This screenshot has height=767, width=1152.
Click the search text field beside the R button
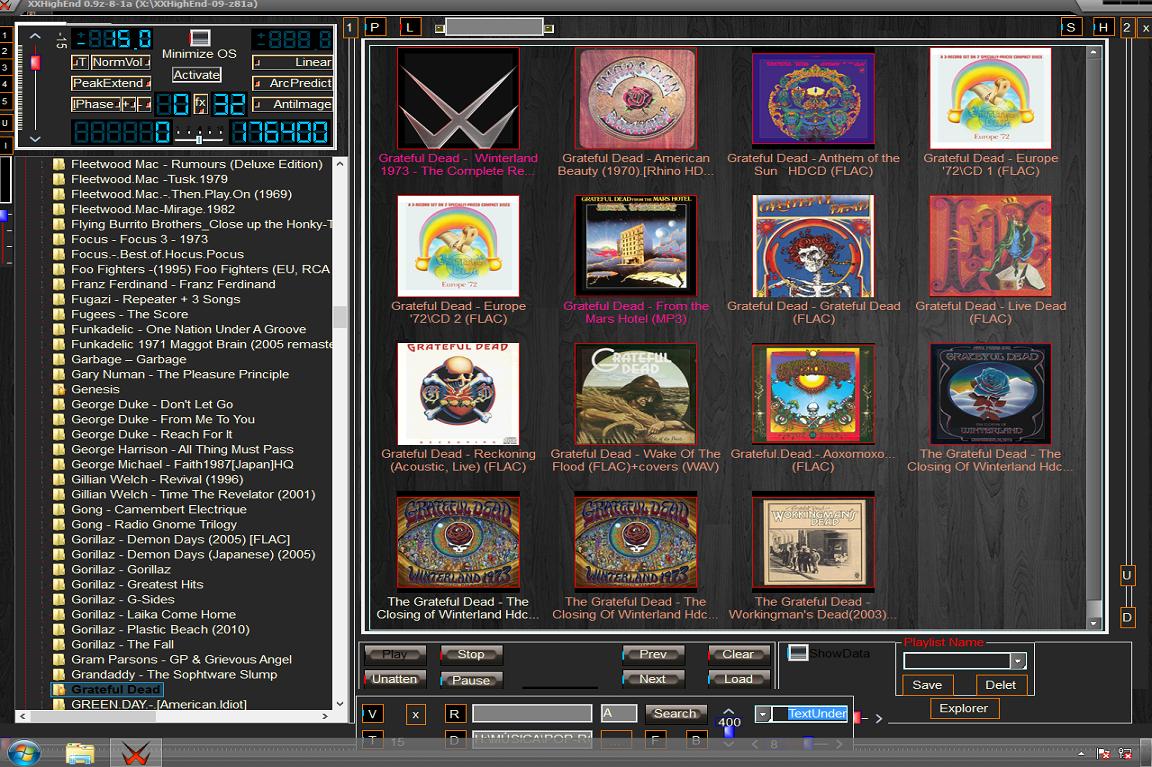pos(532,713)
